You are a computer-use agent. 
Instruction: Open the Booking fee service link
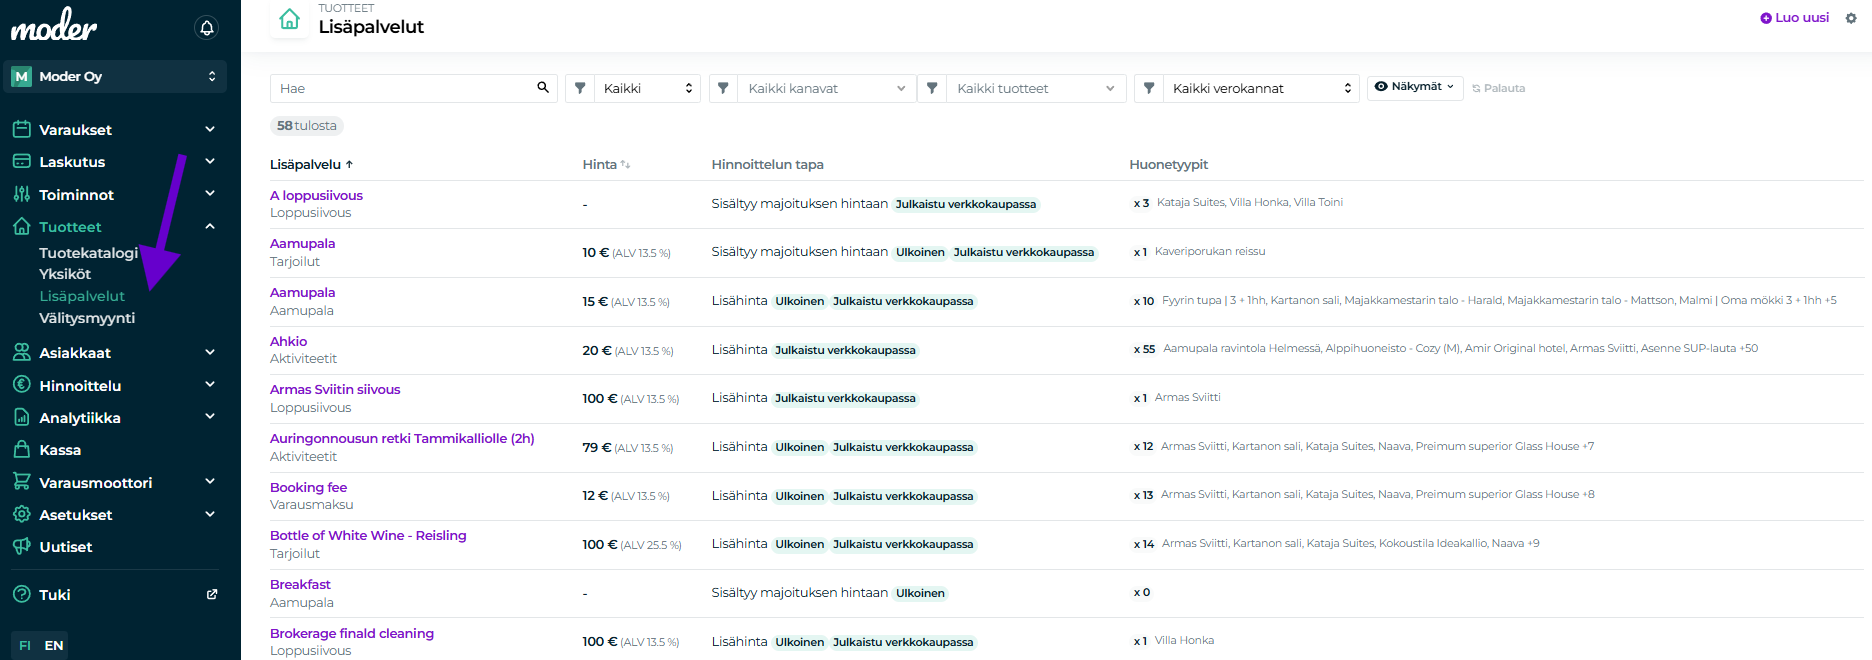(308, 487)
